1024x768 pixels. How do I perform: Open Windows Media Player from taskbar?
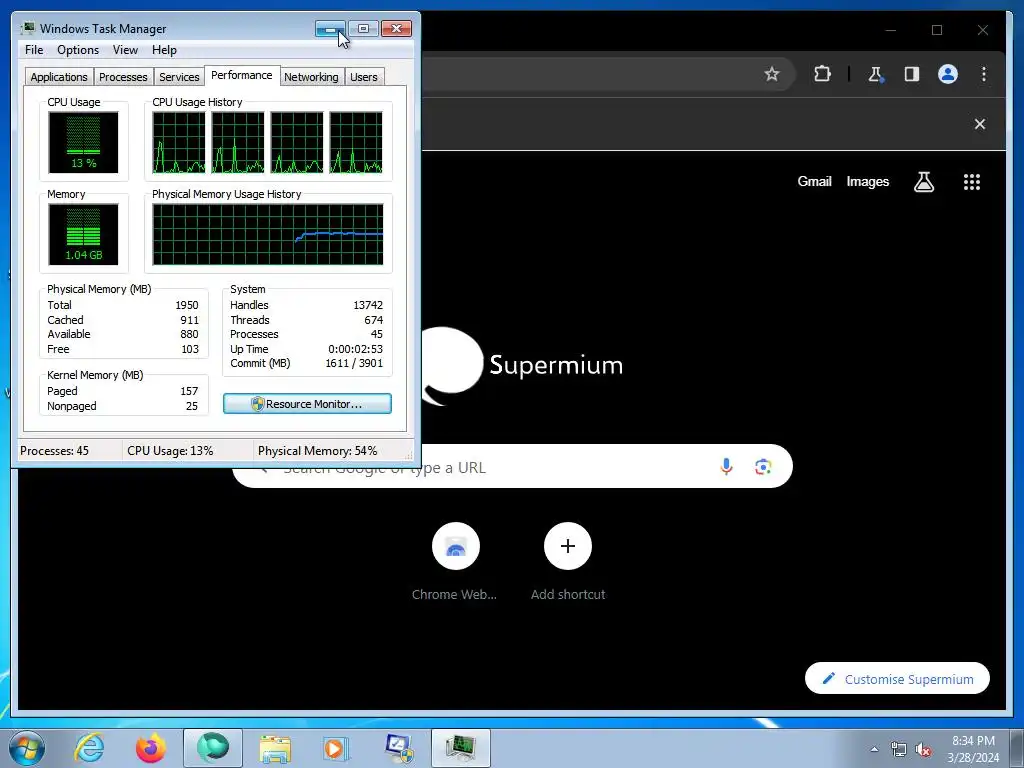[x=336, y=748]
